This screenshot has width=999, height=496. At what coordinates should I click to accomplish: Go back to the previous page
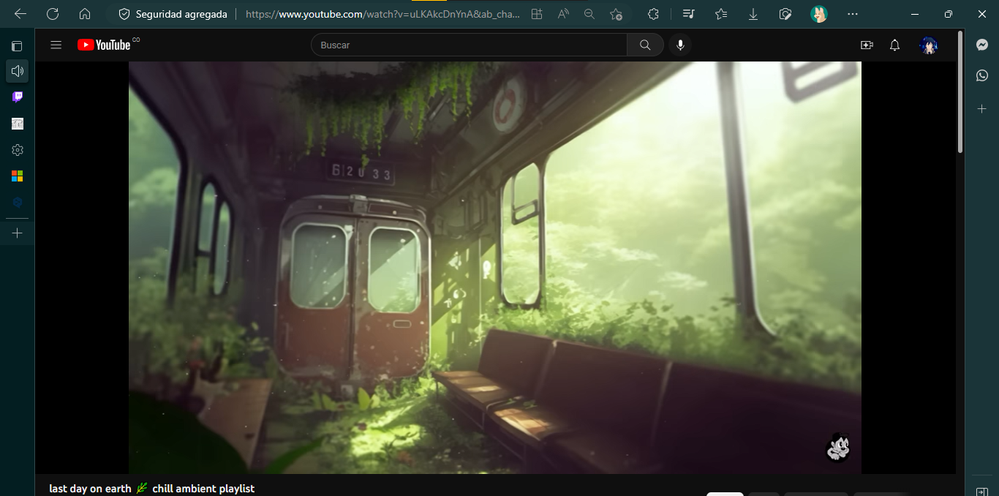(20, 14)
